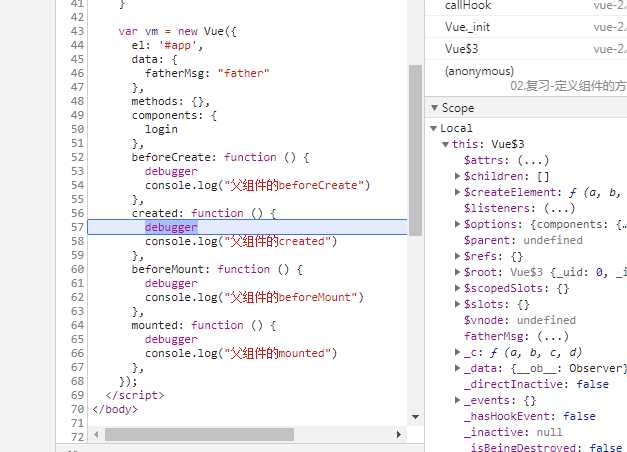
Task: Set breakpoint on line number 53
Action: click(78, 171)
